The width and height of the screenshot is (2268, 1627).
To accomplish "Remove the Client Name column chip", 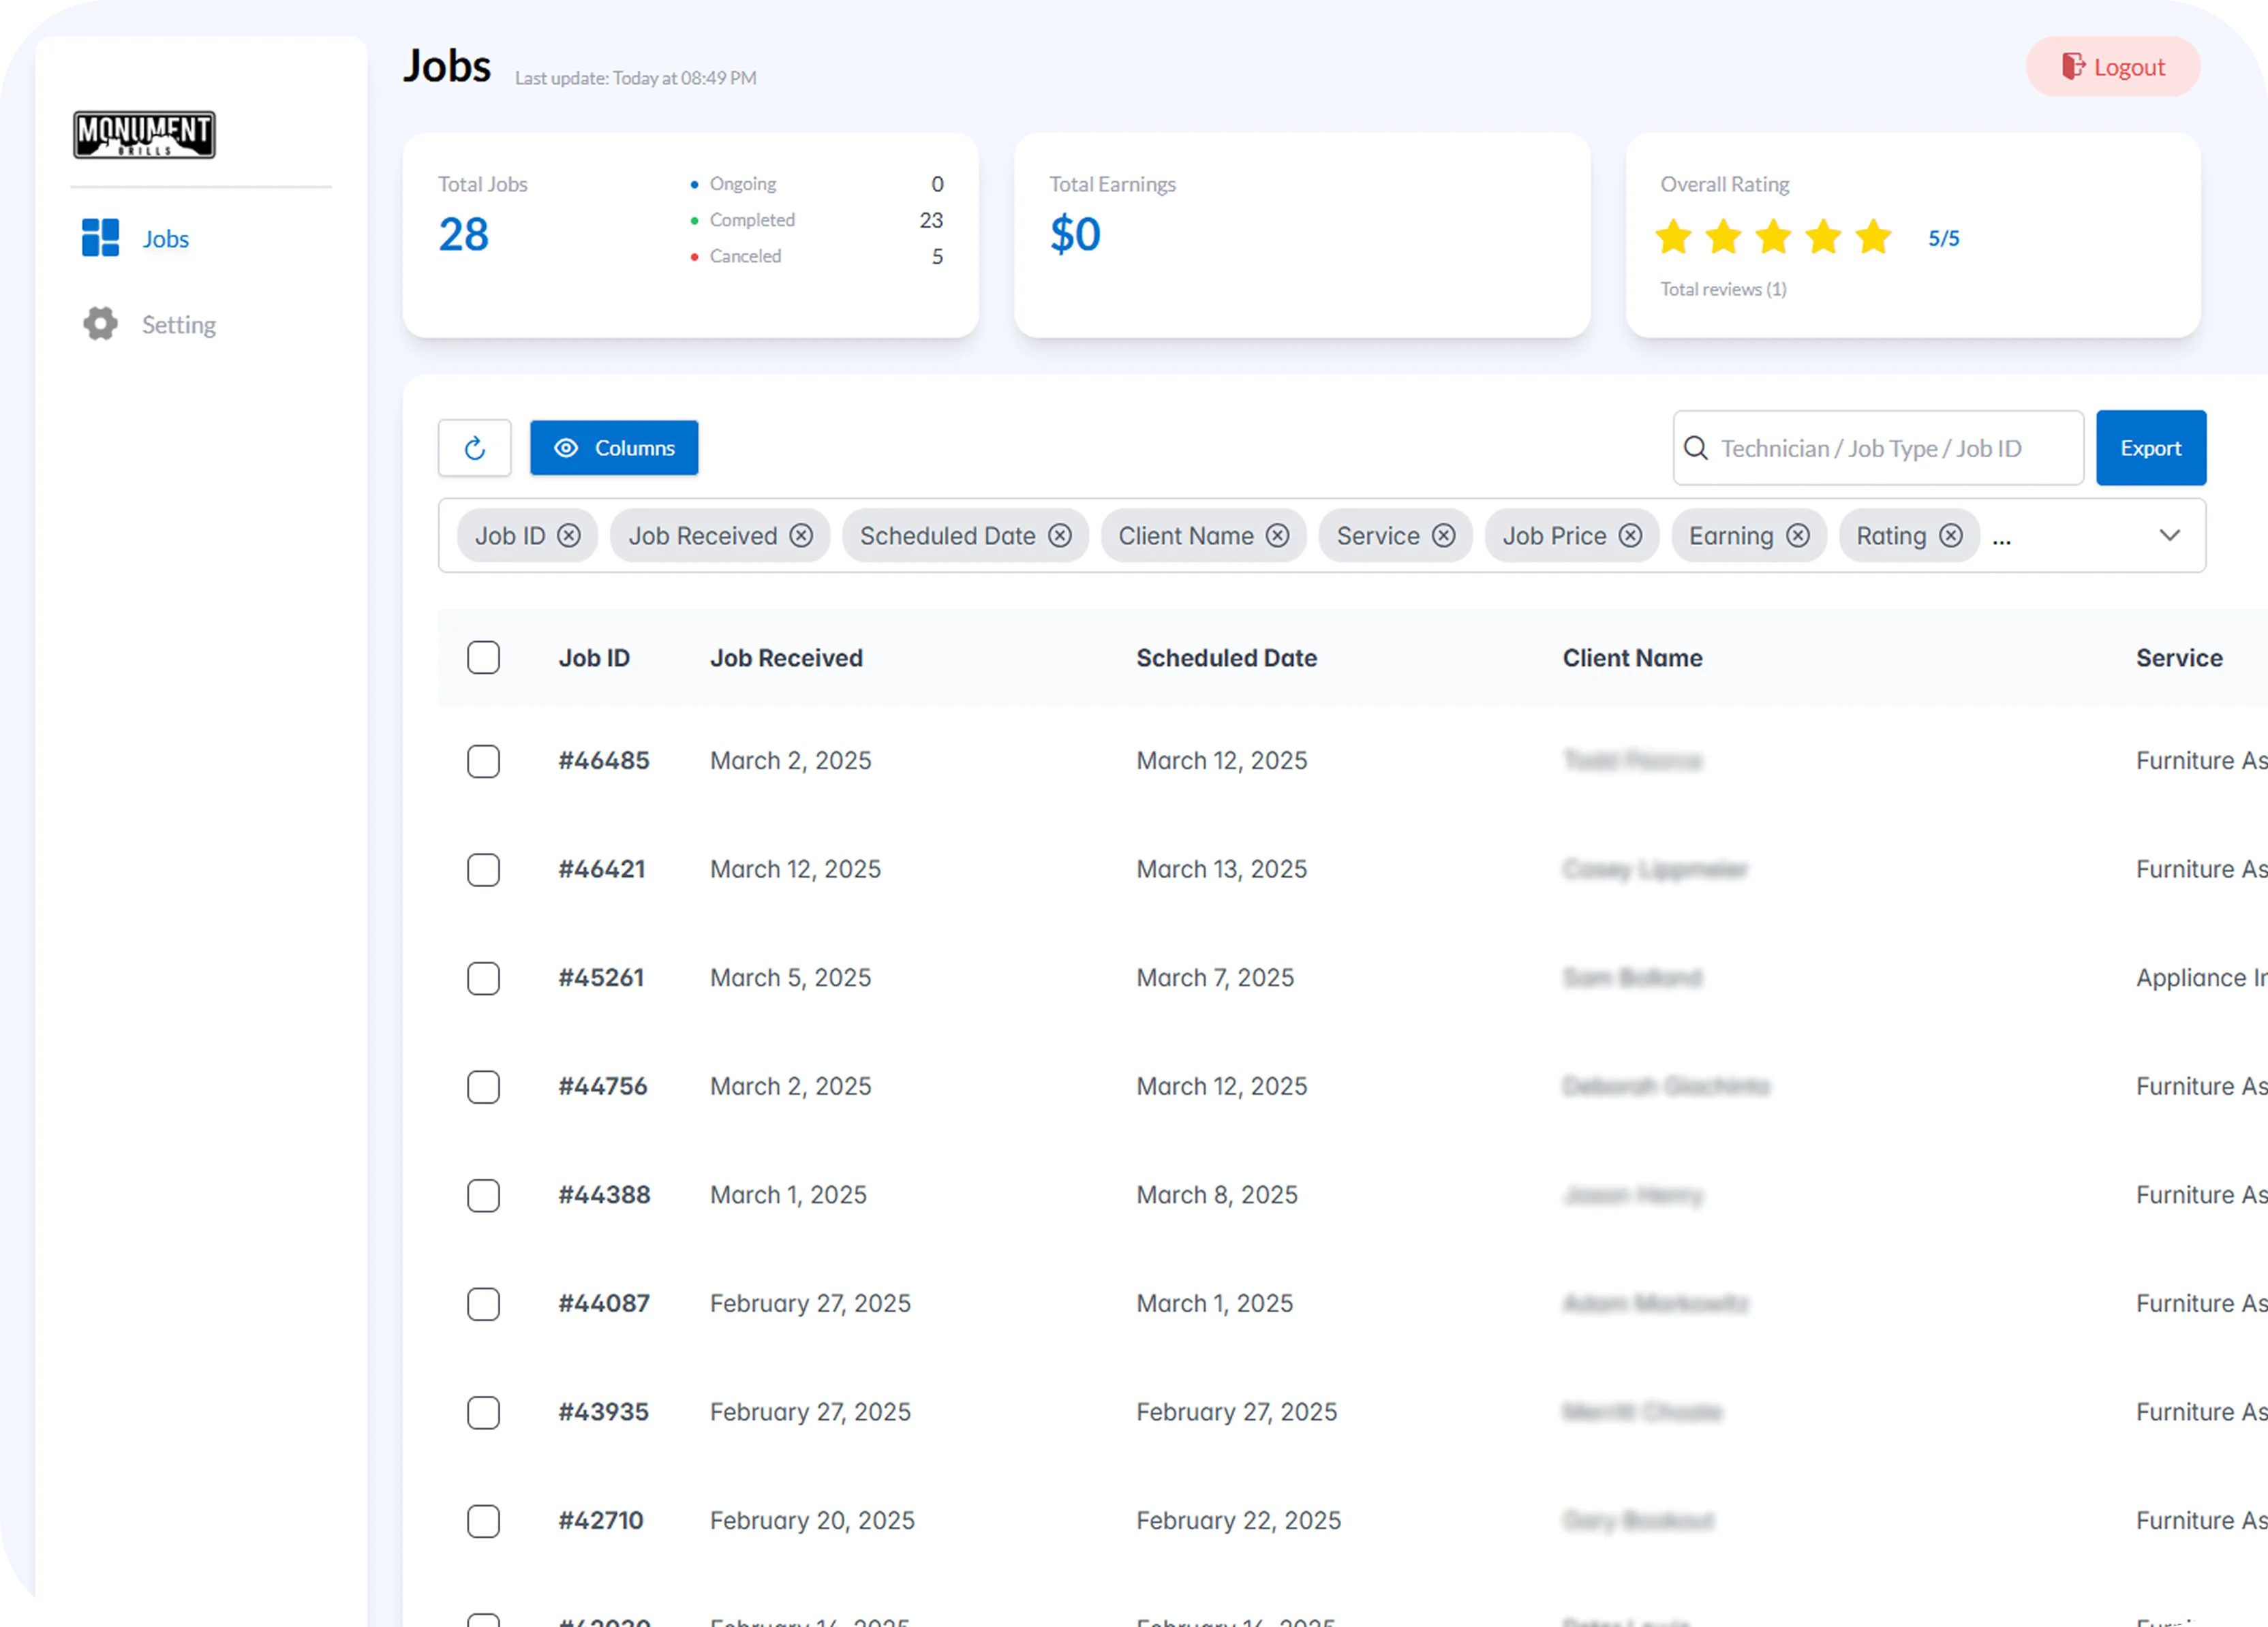I will [1277, 536].
